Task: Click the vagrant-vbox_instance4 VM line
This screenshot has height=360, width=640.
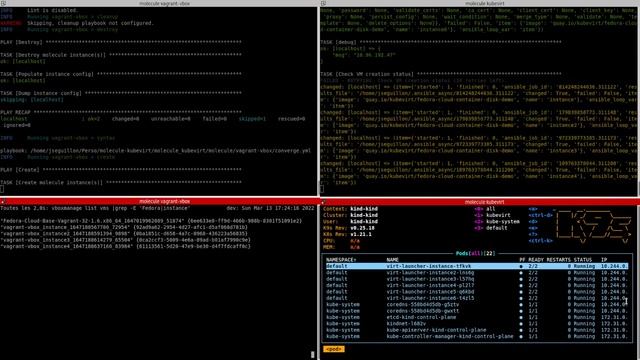Action: (x=126, y=247)
